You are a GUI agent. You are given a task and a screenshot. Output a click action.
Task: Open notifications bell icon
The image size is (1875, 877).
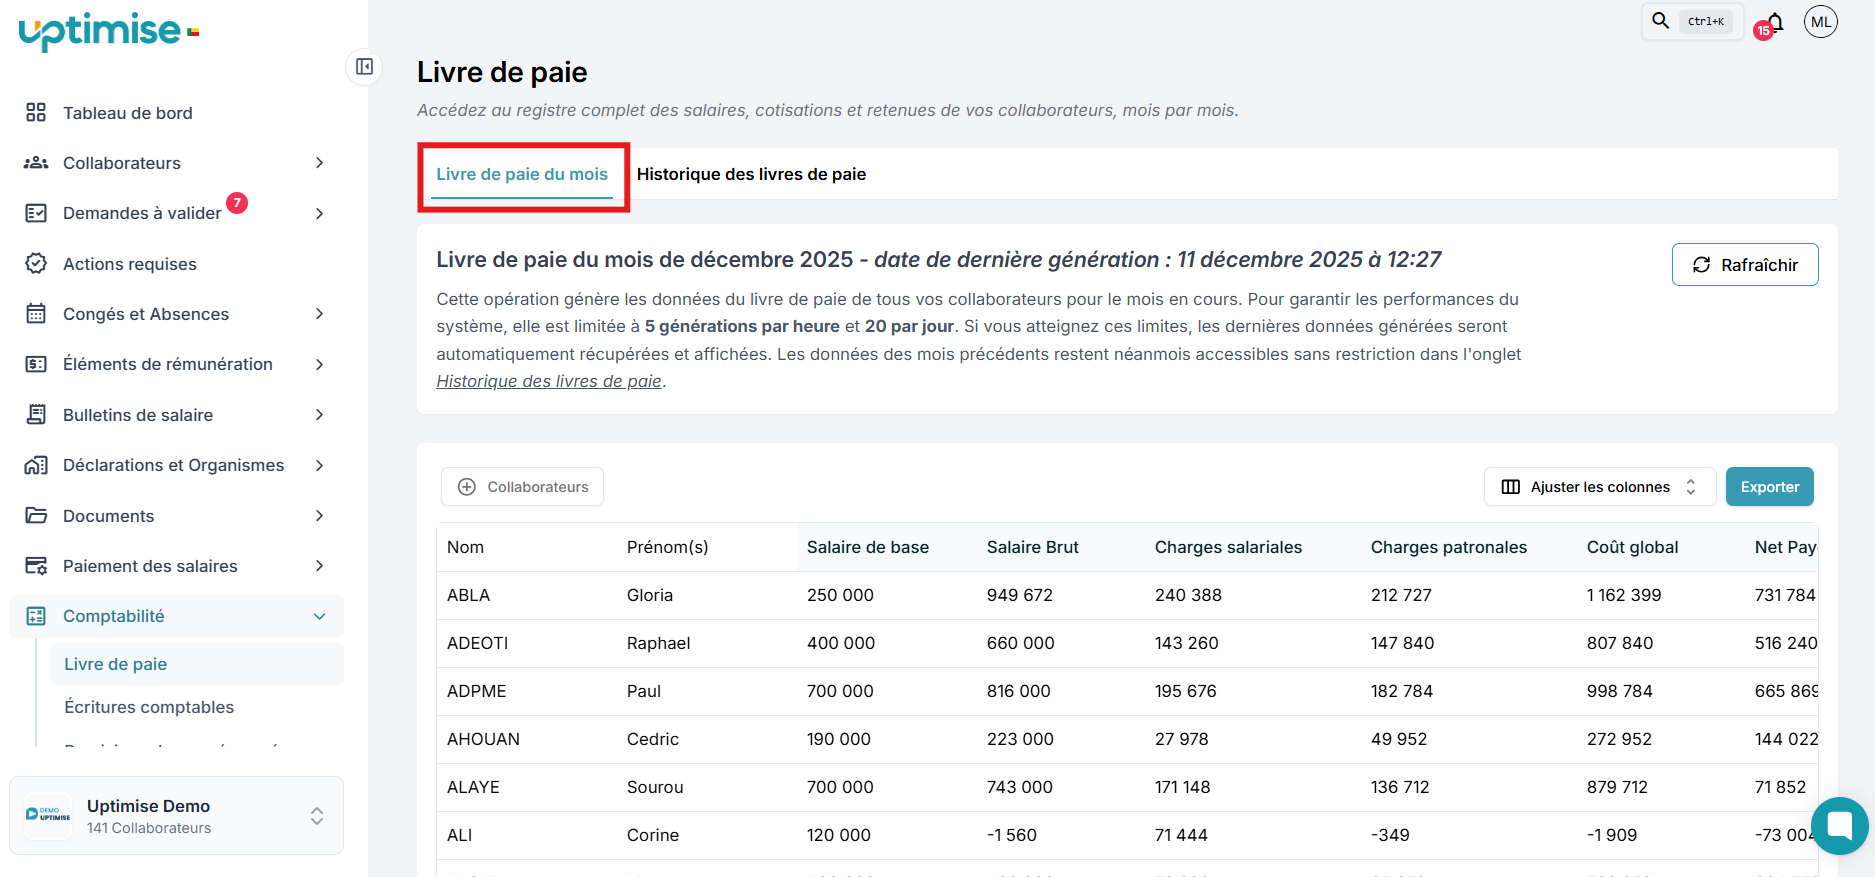point(1775,22)
